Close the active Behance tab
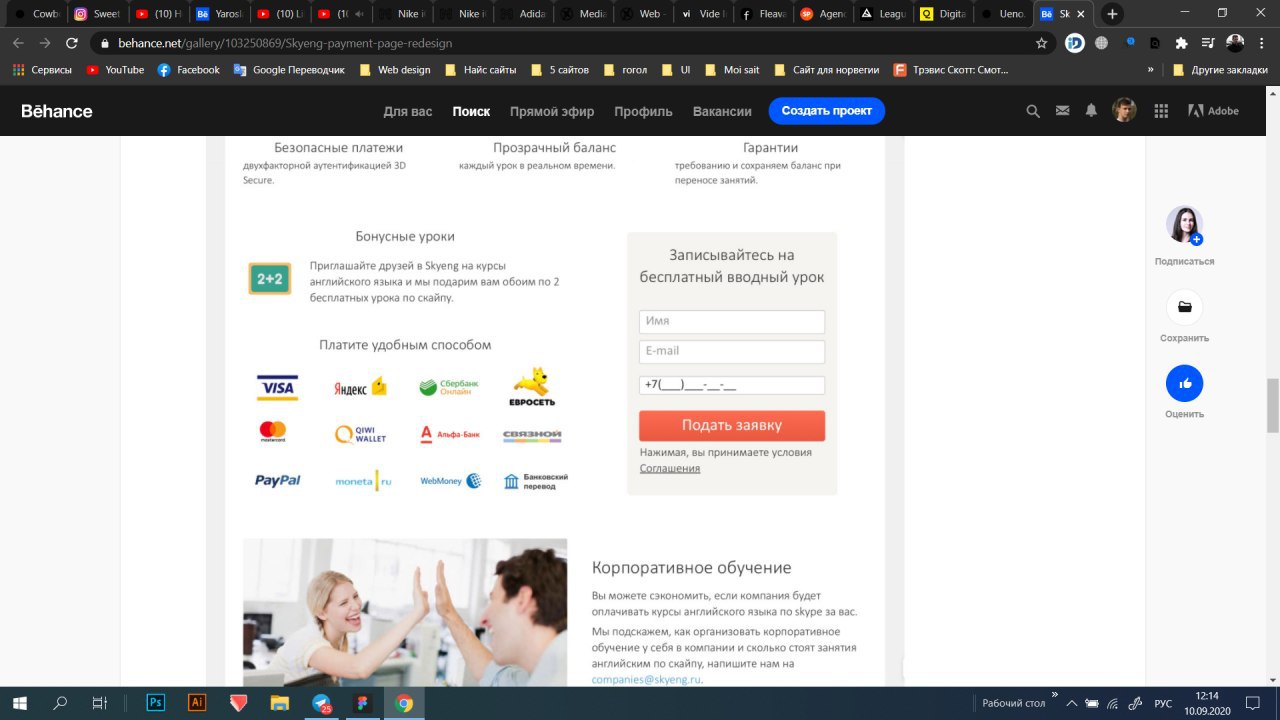This screenshot has height=720, width=1280. point(1080,14)
